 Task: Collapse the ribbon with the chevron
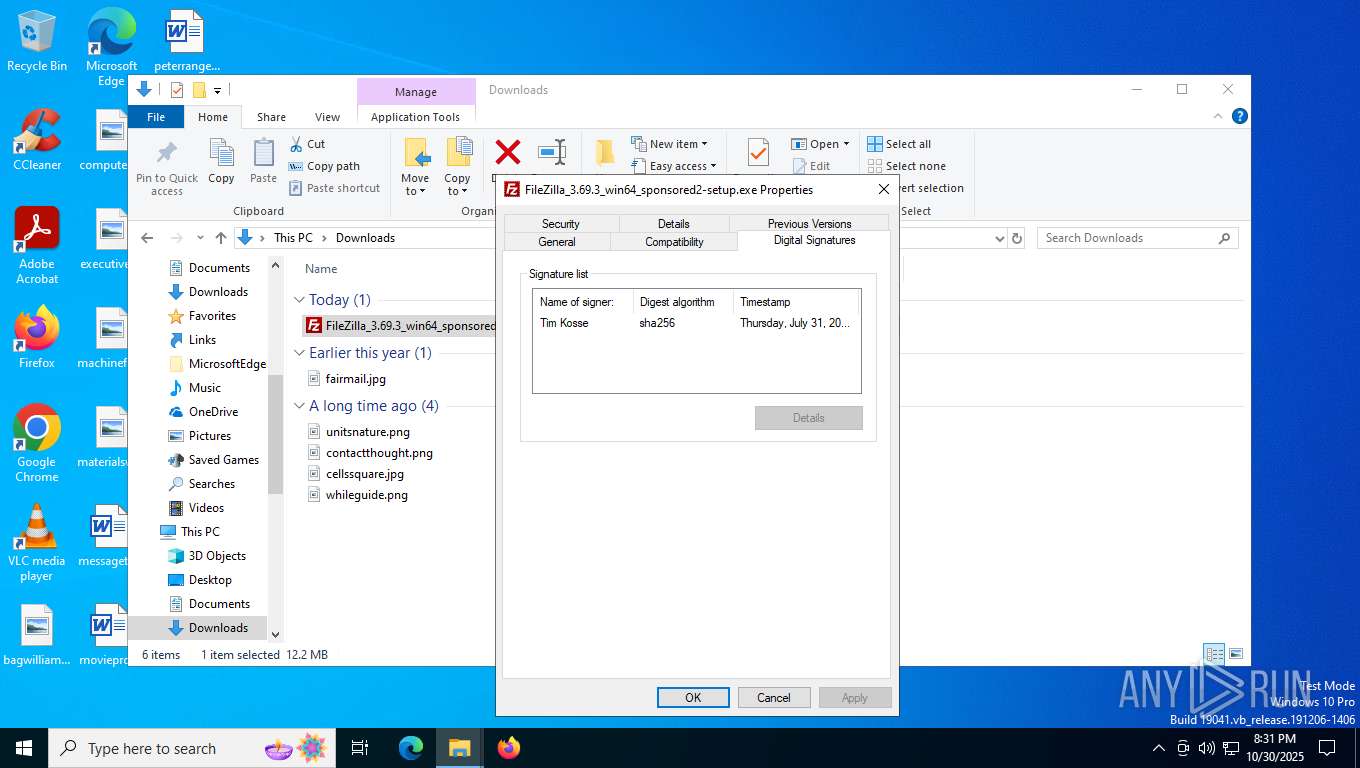tap(1218, 116)
